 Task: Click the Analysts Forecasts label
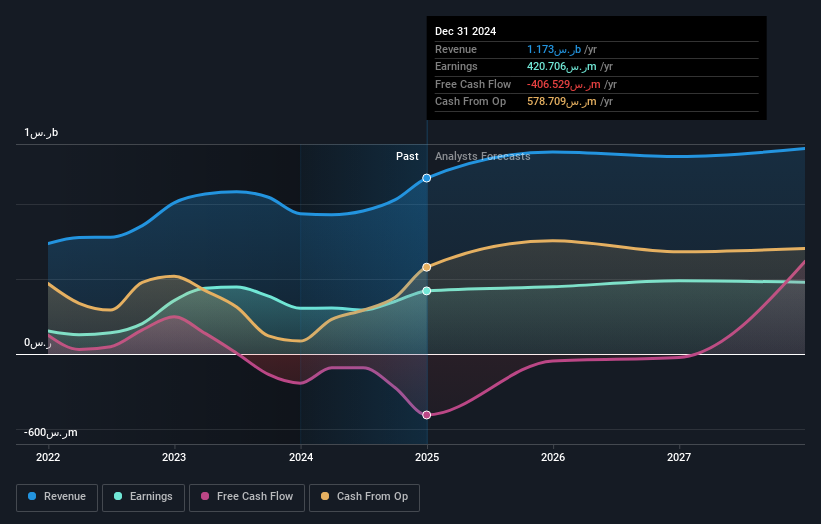(482, 156)
